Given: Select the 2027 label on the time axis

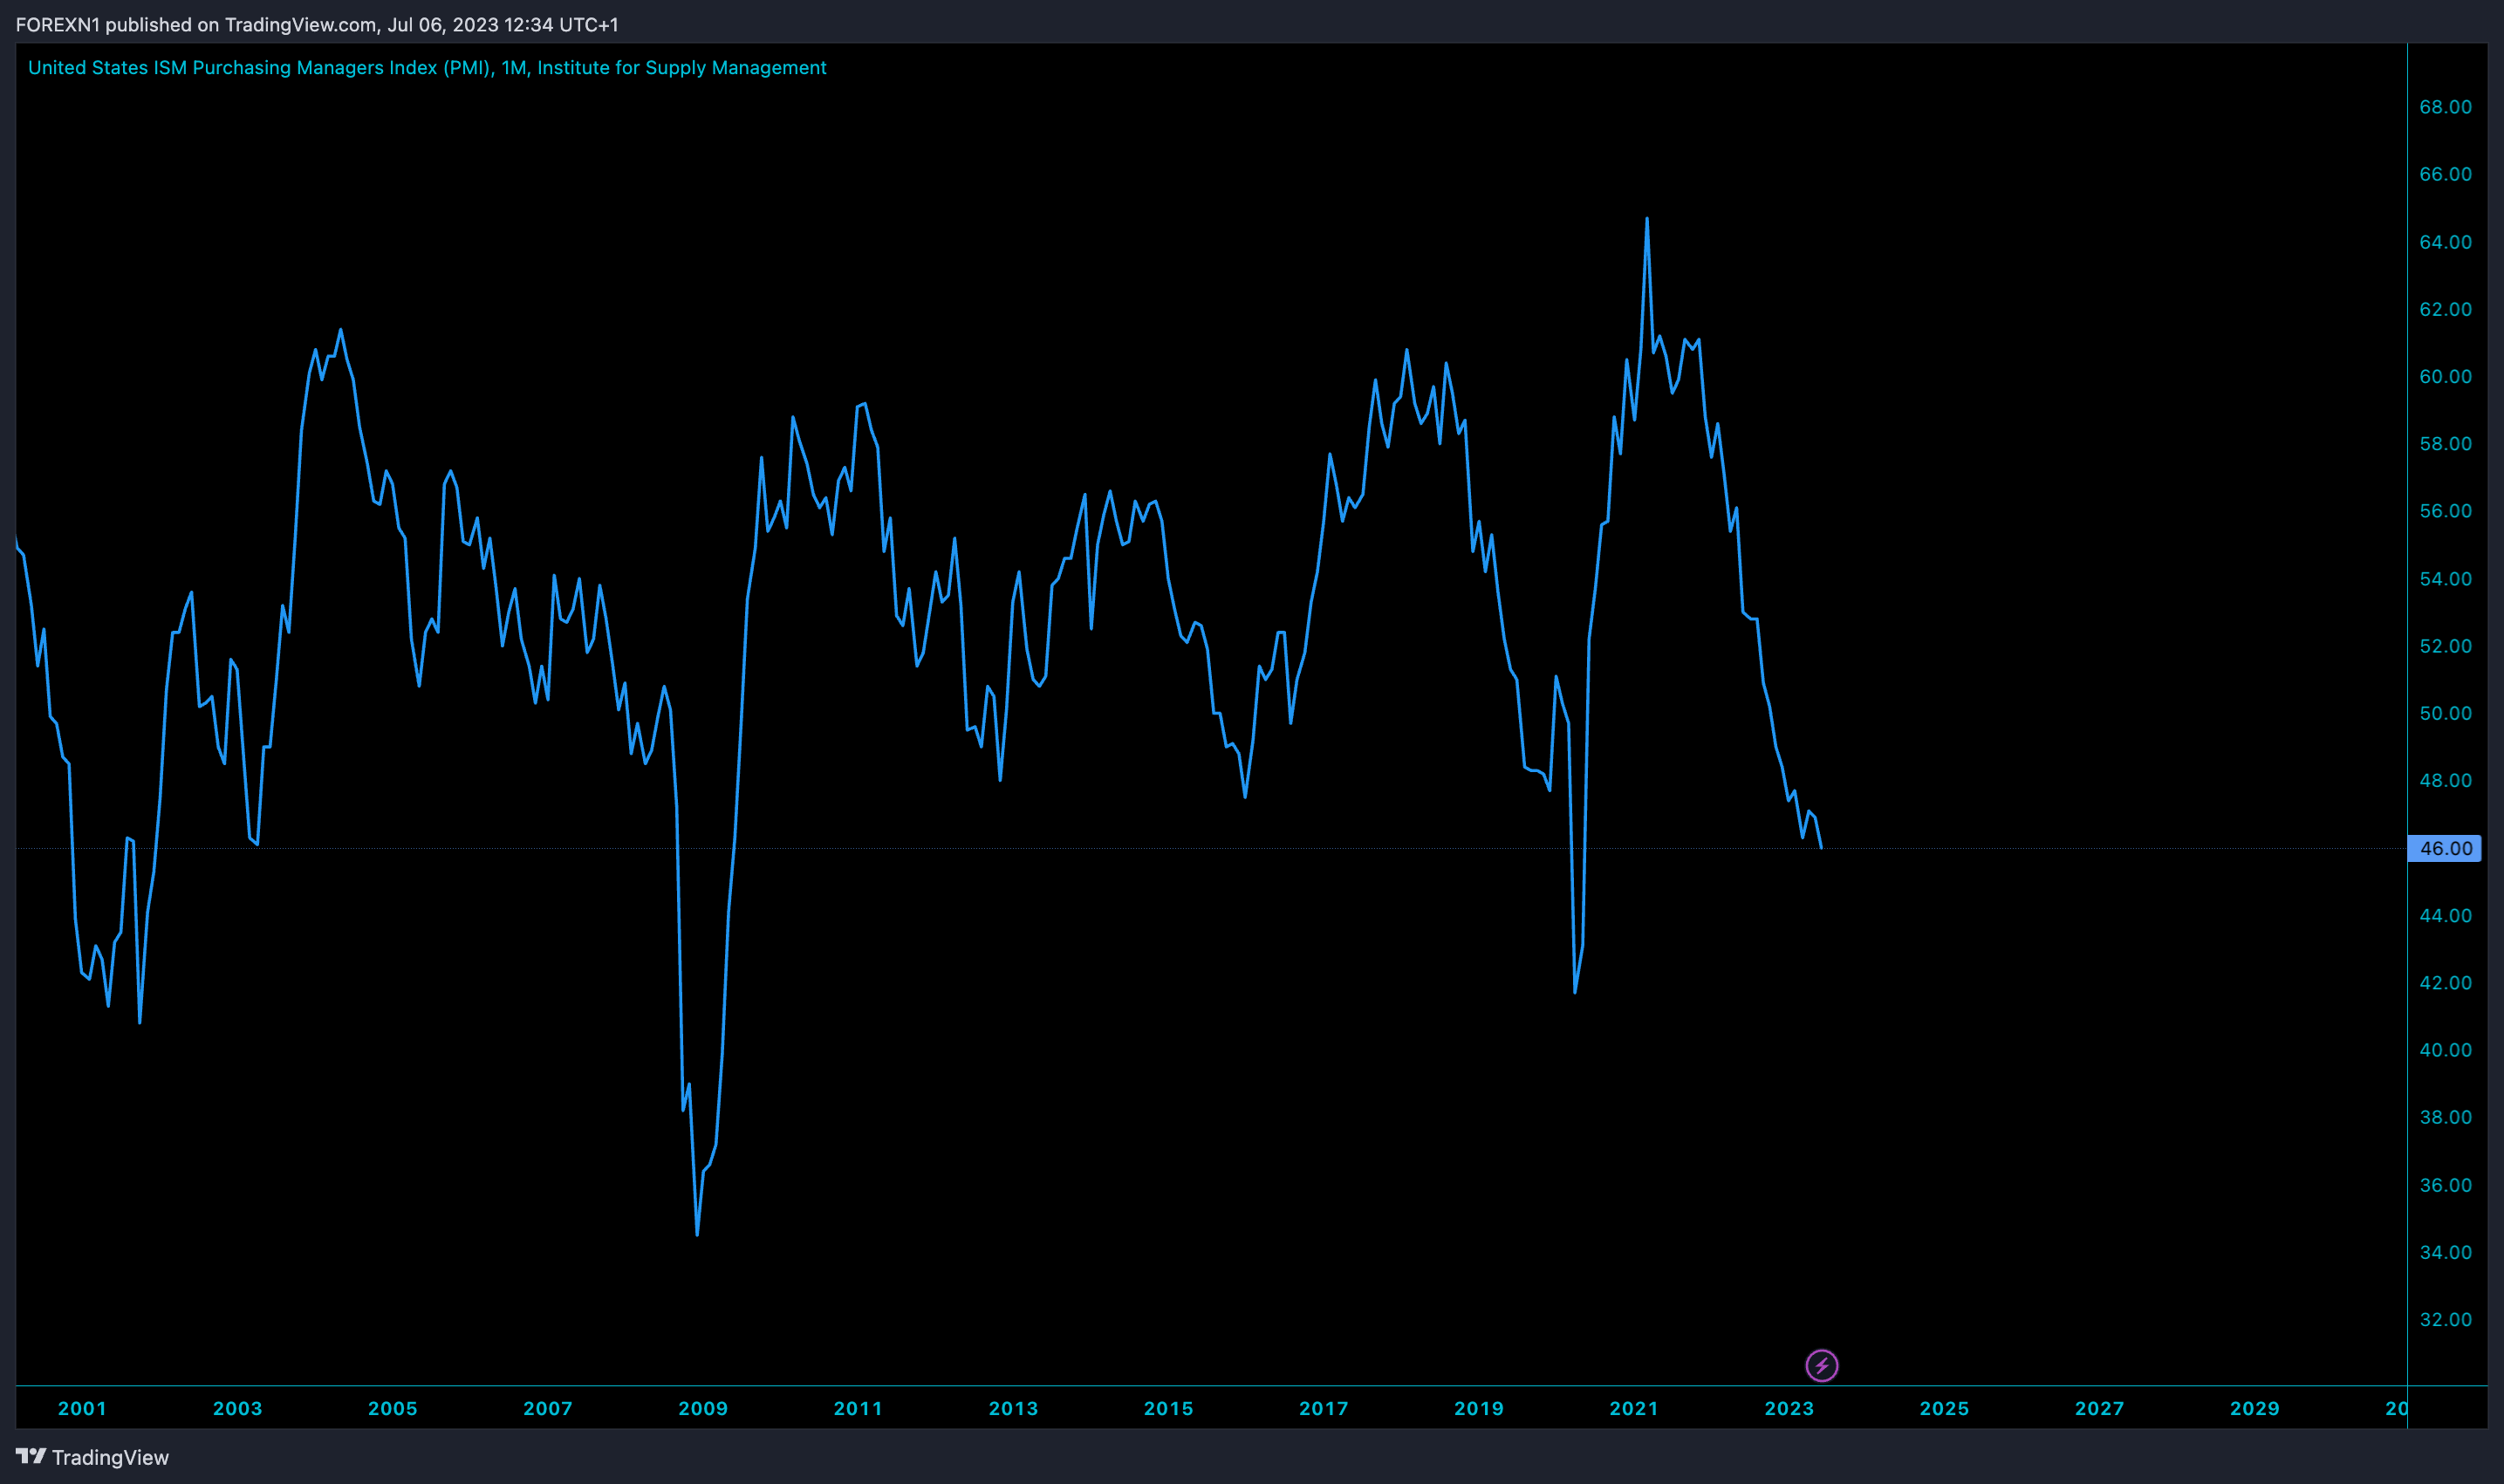Looking at the screenshot, I should 2099,1408.
